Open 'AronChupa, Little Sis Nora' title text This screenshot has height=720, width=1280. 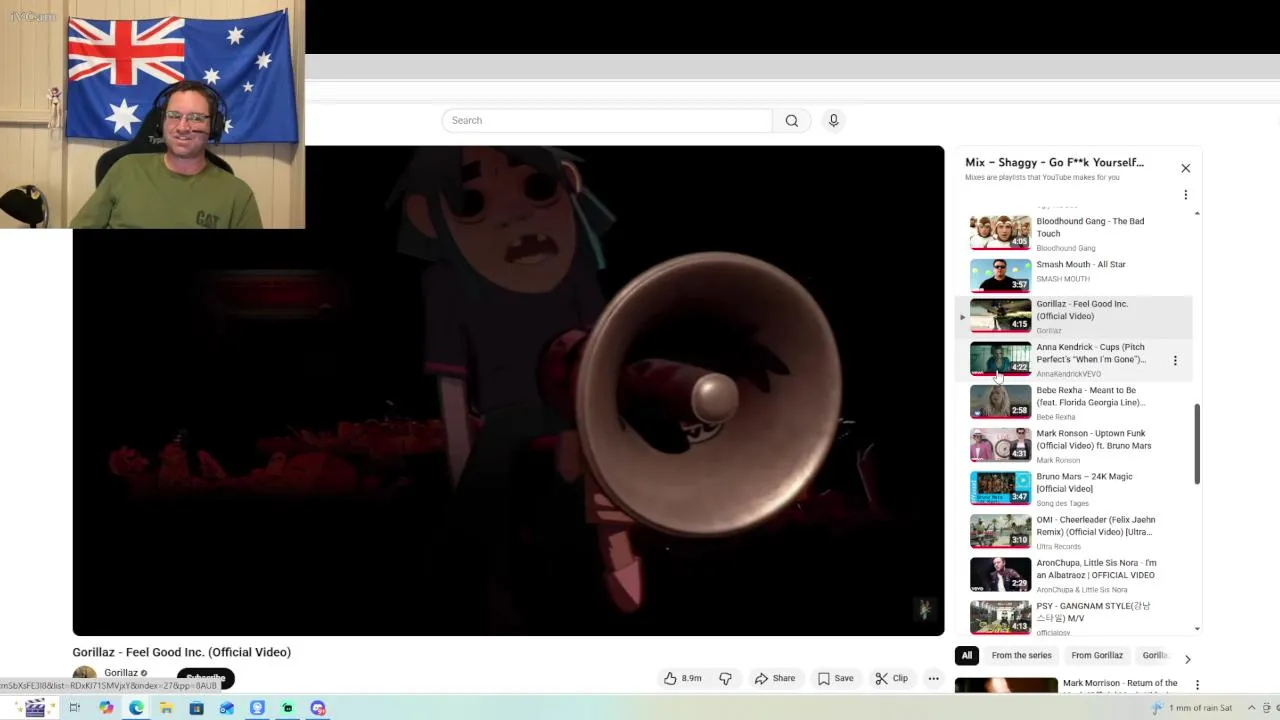[1097, 569]
